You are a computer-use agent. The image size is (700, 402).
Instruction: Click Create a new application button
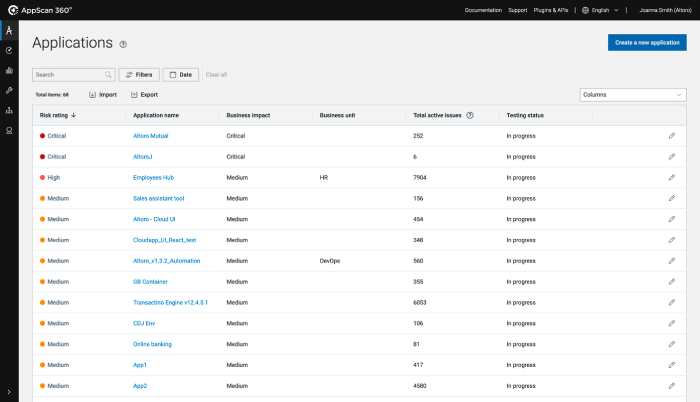tap(647, 42)
